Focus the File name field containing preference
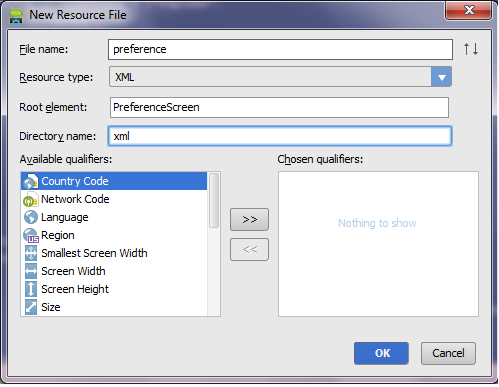499x387 pixels. tap(280, 49)
